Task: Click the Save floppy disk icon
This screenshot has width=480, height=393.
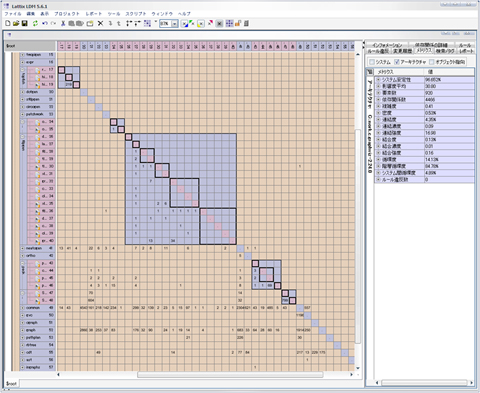Action: [24, 23]
